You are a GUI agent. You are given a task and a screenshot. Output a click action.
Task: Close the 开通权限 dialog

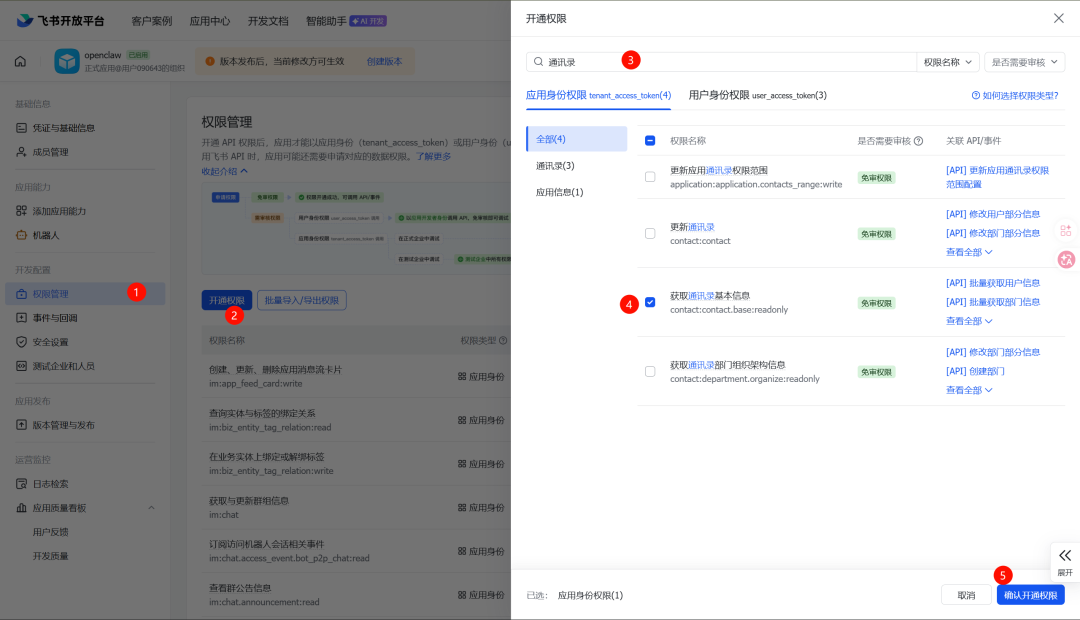(1059, 19)
